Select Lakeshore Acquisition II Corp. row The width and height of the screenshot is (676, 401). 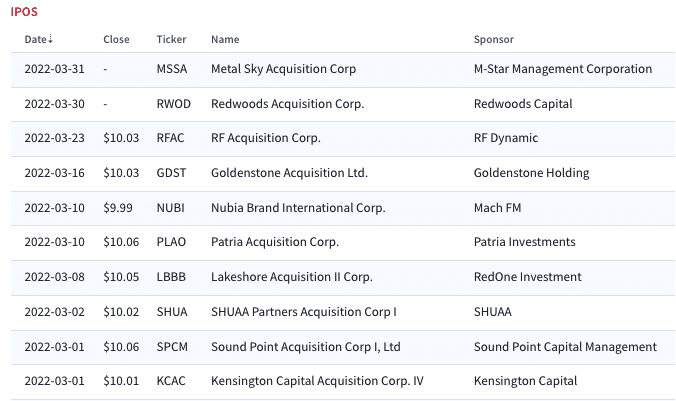pyautogui.click(x=343, y=278)
